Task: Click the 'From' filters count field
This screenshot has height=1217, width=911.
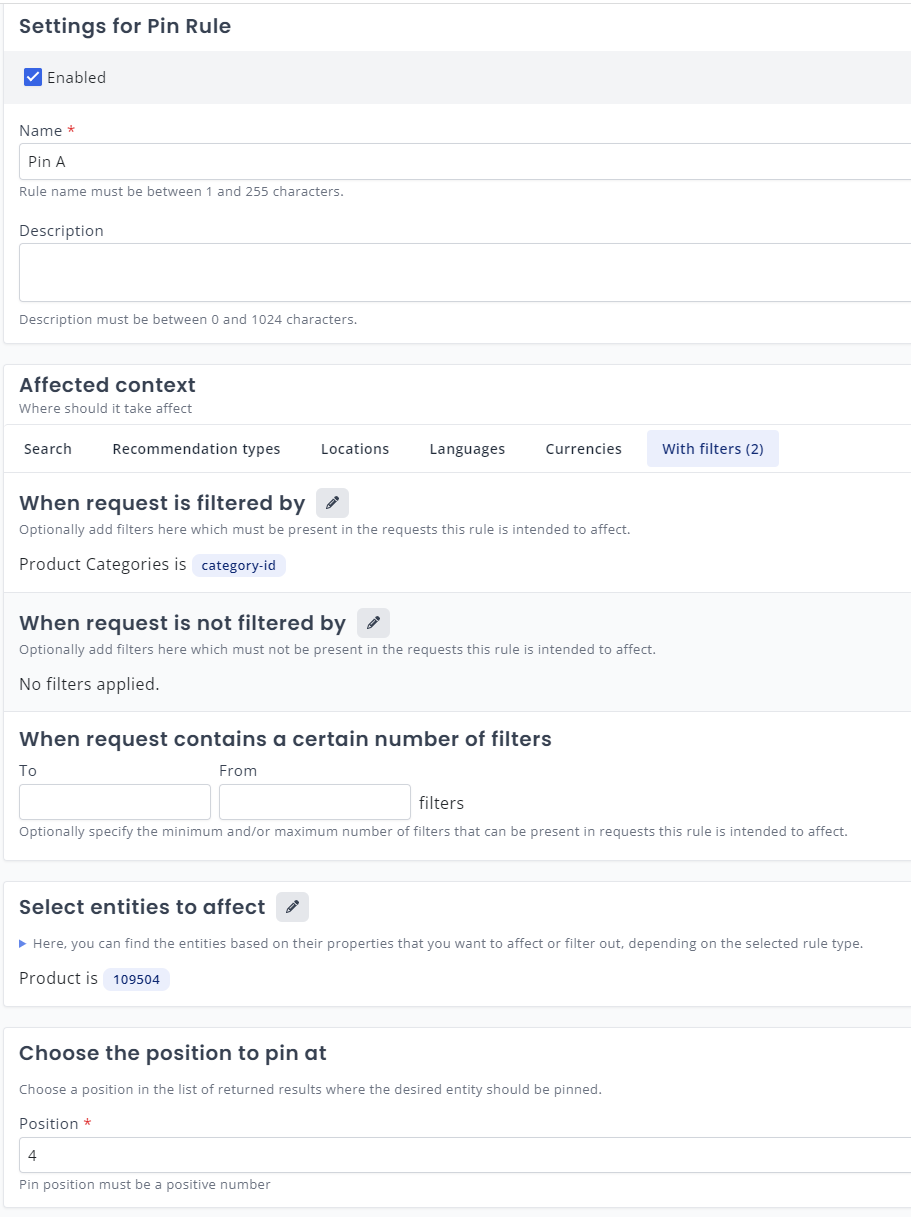Action: pos(315,802)
